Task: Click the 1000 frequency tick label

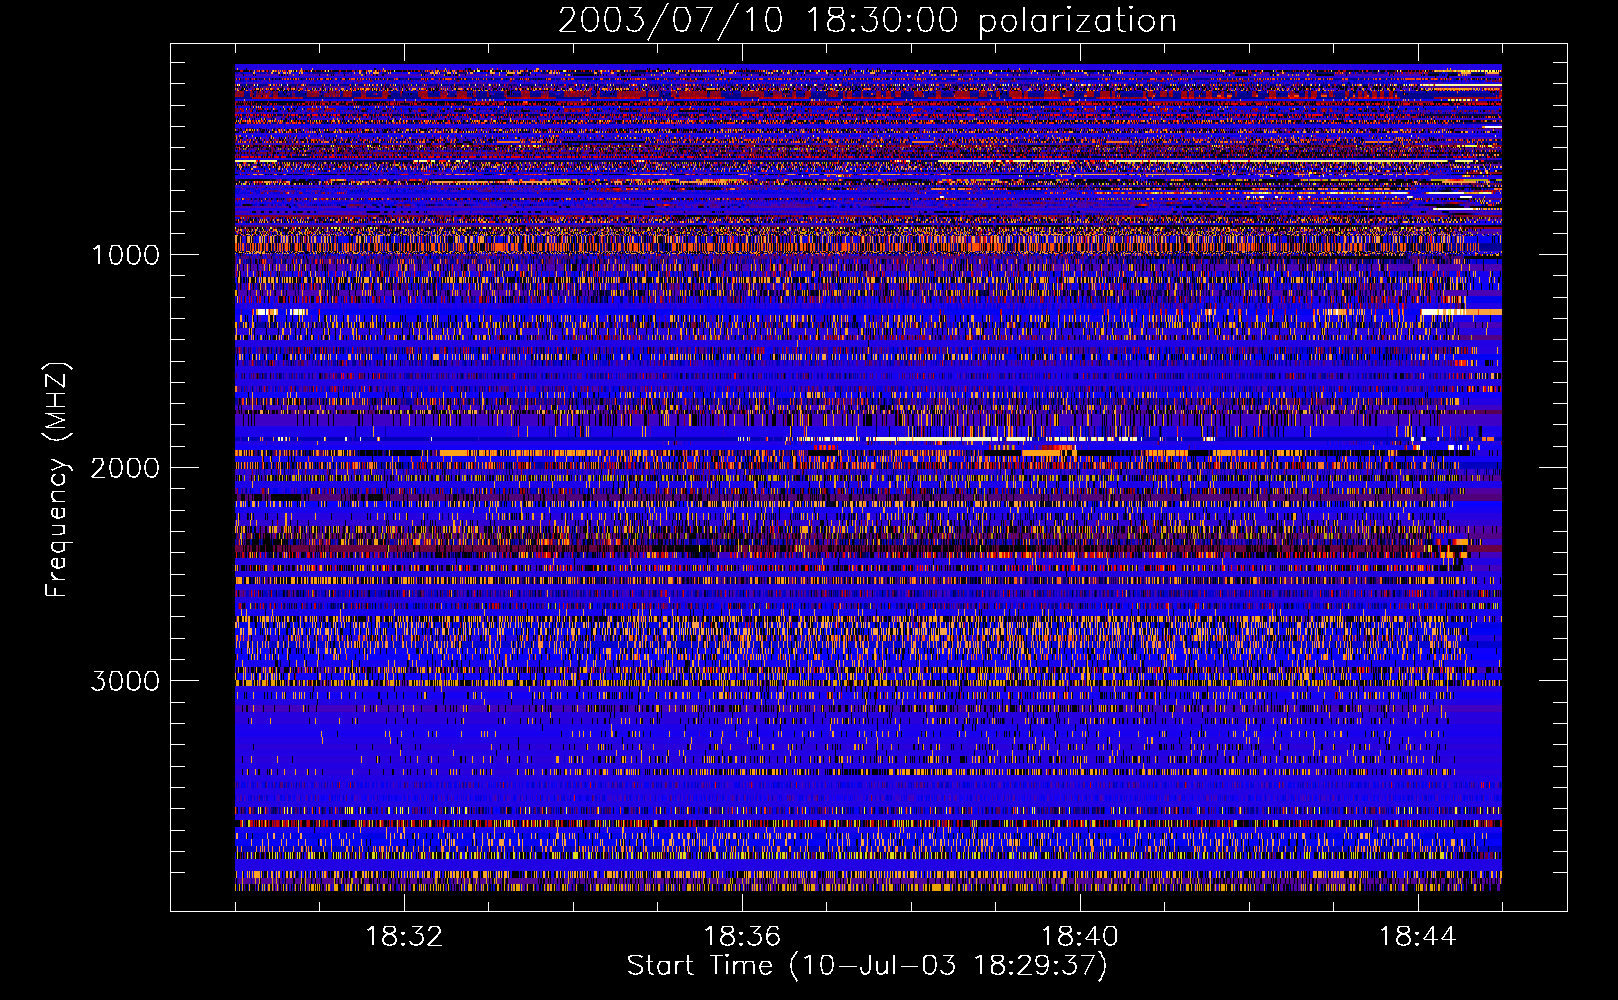Action: 125,255
